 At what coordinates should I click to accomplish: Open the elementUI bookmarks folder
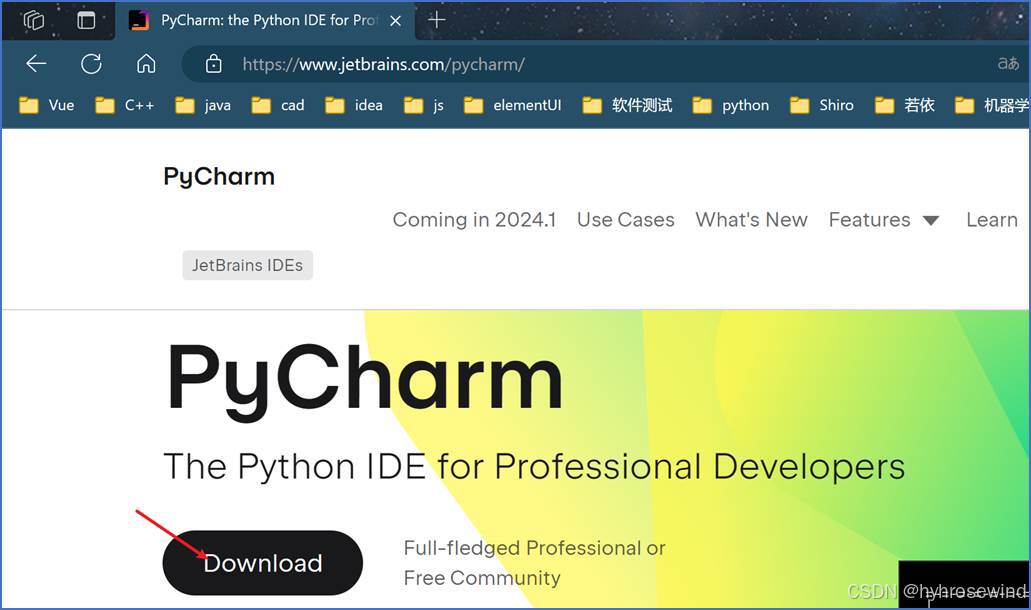(x=513, y=105)
